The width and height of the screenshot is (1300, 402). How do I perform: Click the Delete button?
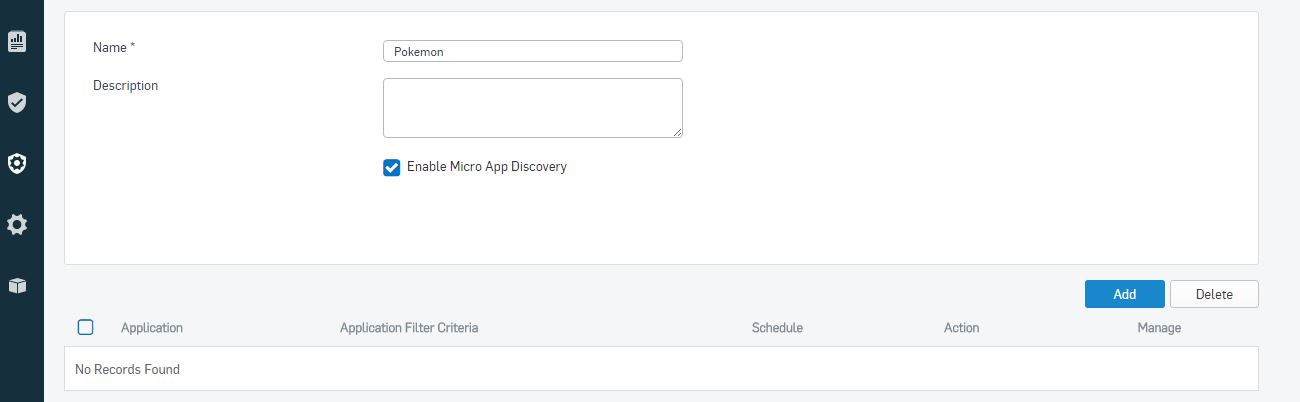(1214, 294)
